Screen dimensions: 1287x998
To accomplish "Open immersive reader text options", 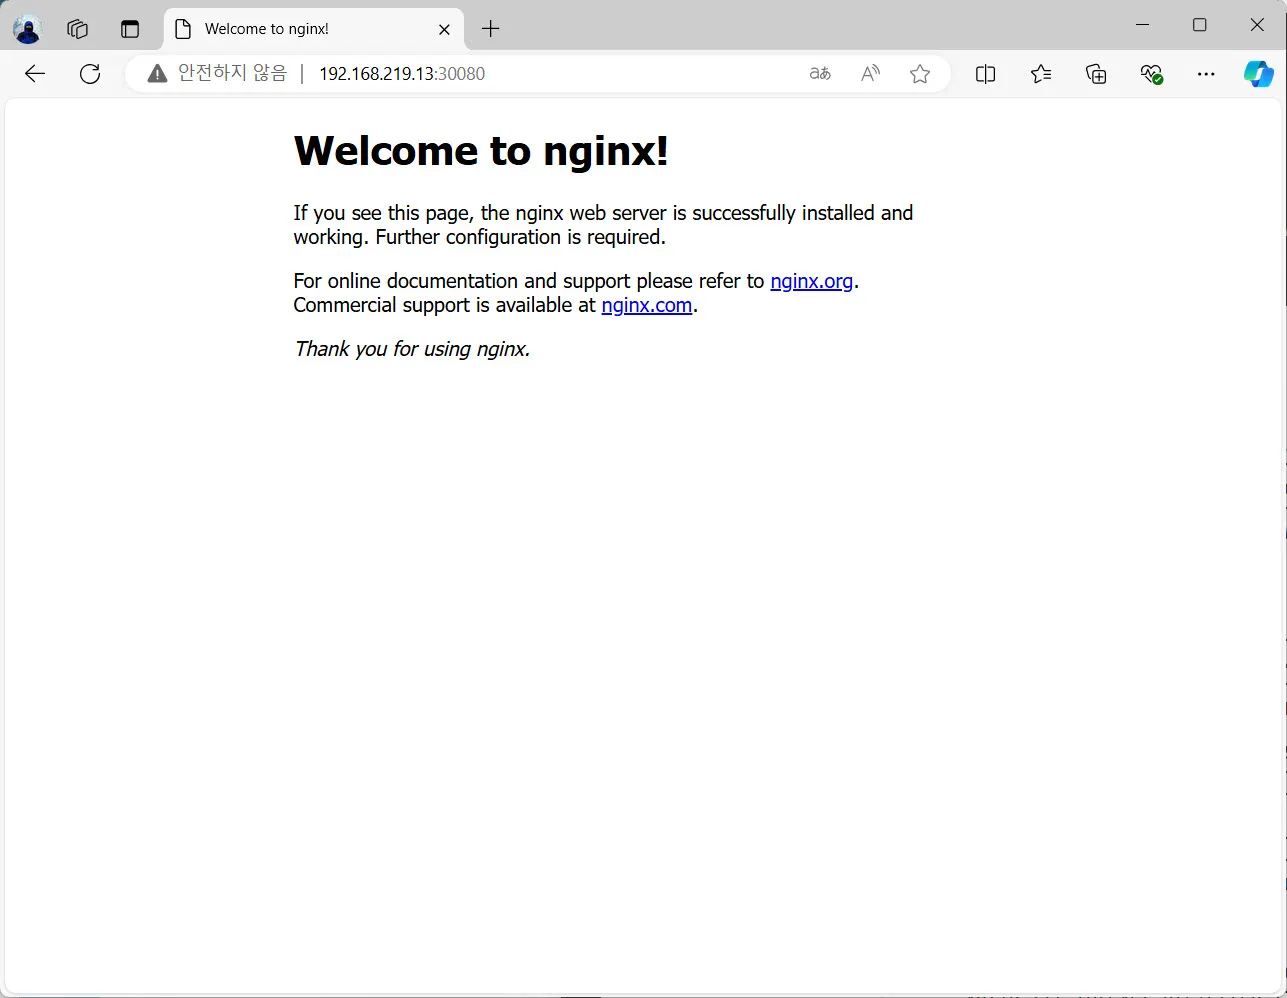I will [819, 73].
